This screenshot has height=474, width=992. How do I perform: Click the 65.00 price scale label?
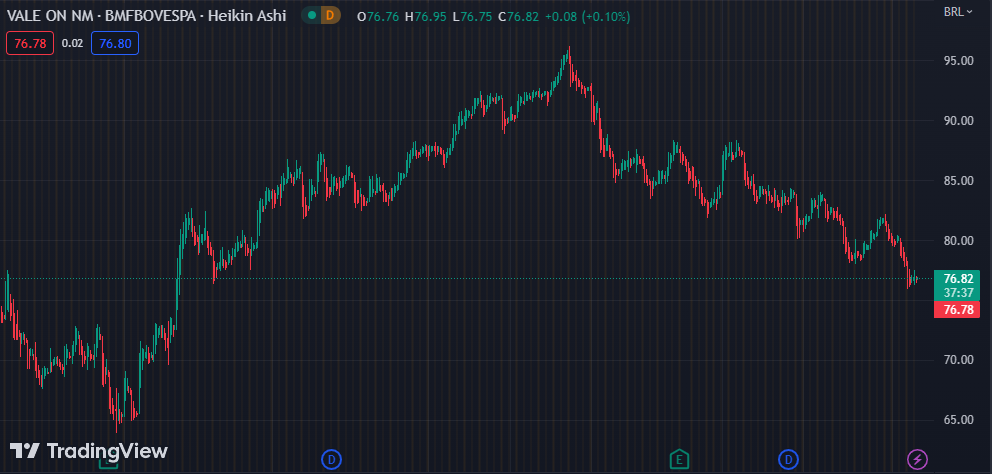click(x=957, y=420)
